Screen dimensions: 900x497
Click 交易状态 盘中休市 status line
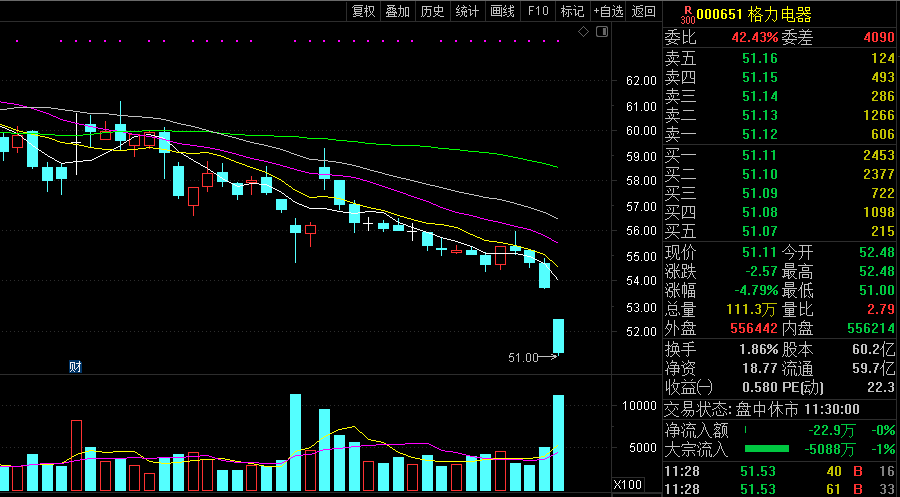[x=762, y=409]
